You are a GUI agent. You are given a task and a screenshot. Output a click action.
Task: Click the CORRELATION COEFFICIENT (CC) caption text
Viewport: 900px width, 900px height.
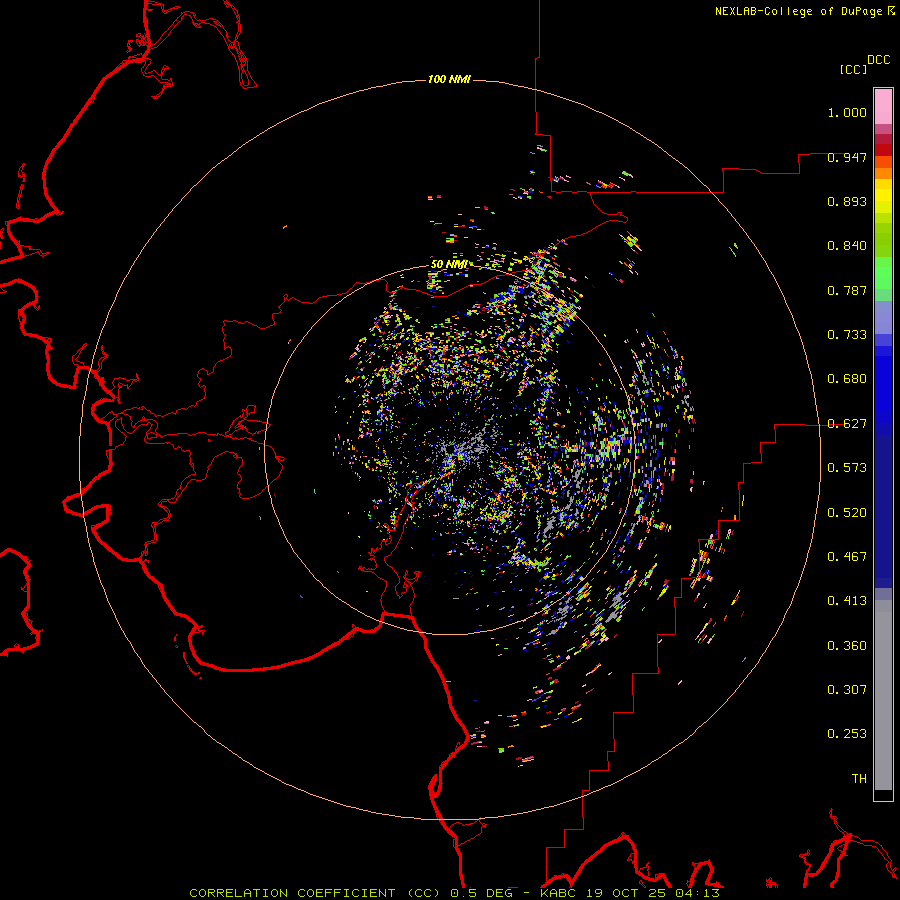click(x=314, y=893)
